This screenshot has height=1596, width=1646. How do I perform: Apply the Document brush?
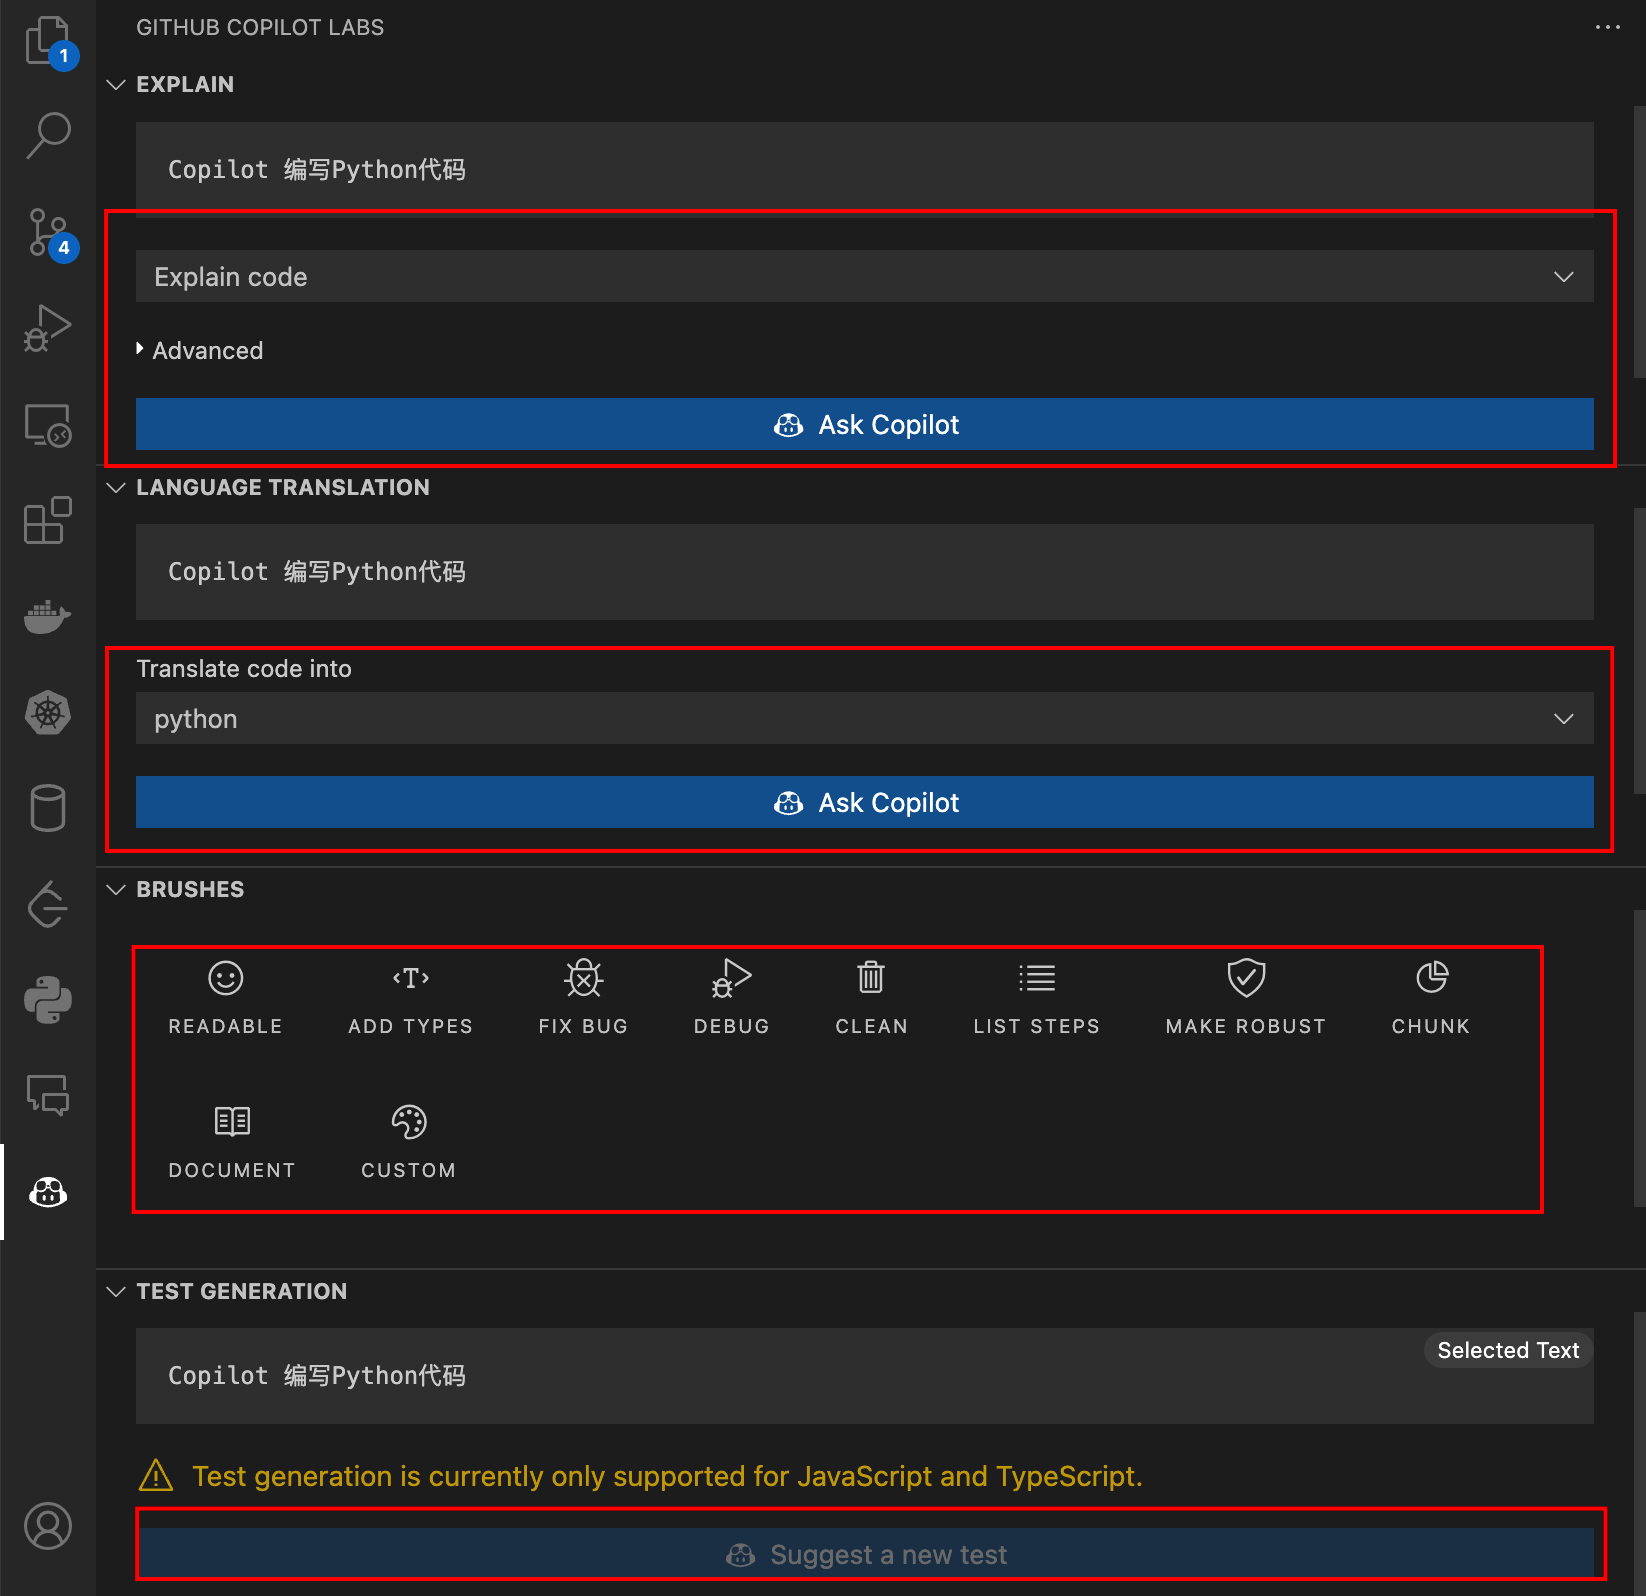[x=232, y=1142]
